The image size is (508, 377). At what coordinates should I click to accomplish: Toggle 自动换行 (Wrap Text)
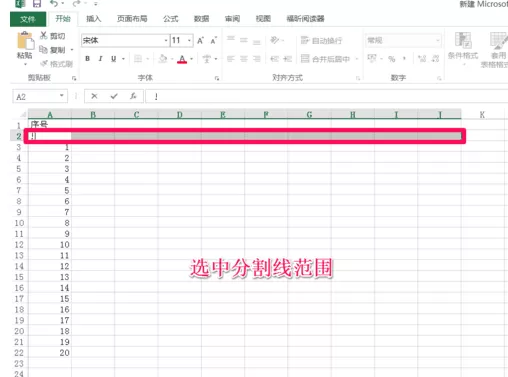[x=321, y=41]
